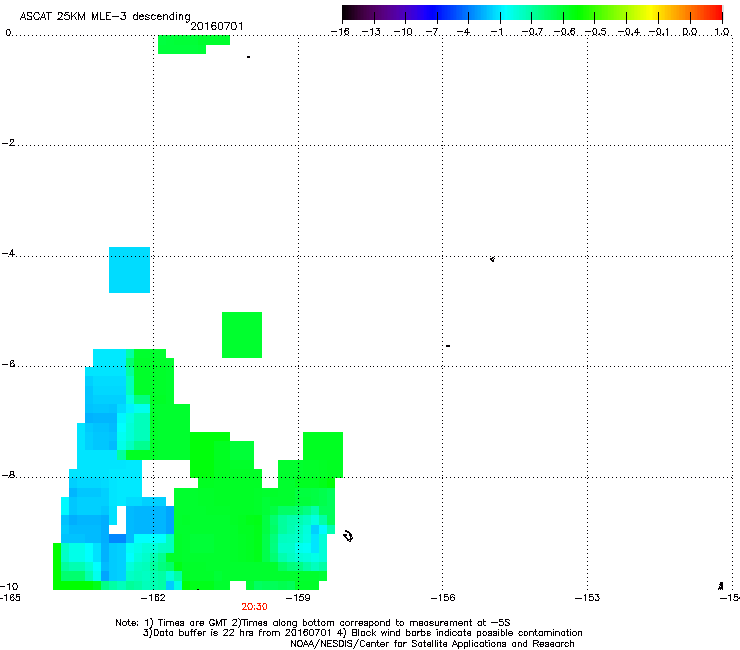Click the -153 longitude axis label
The image size is (740, 650).
coord(587,598)
